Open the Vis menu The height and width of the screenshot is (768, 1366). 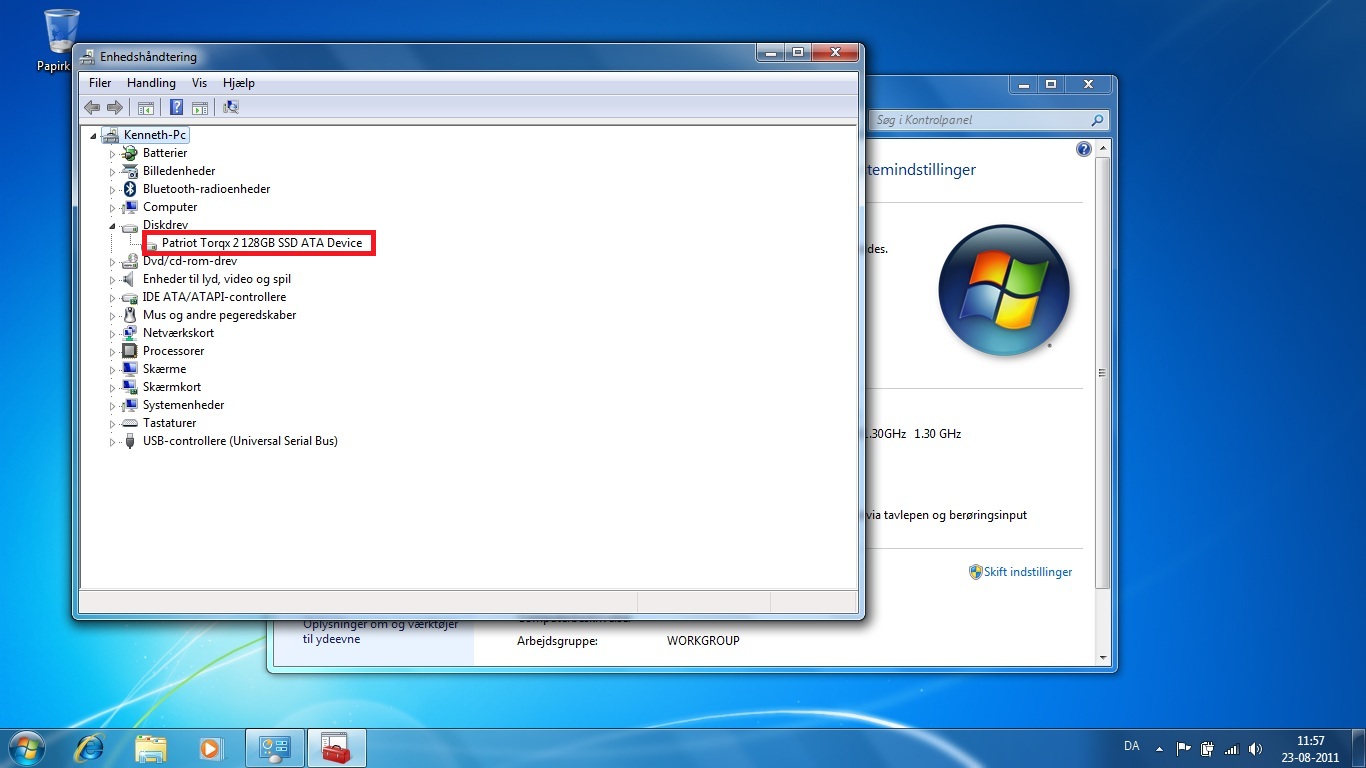coord(199,83)
